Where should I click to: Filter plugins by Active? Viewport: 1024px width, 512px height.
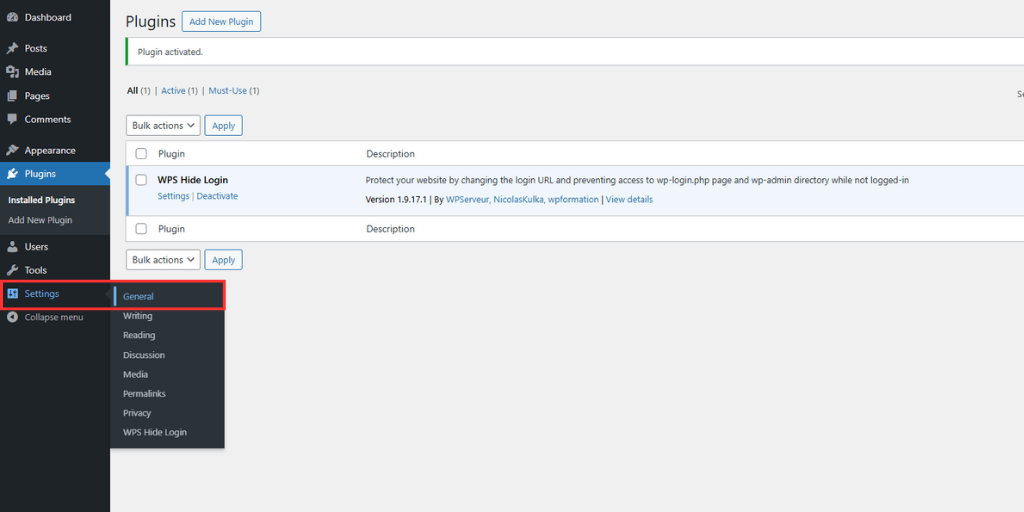[173, 91]
